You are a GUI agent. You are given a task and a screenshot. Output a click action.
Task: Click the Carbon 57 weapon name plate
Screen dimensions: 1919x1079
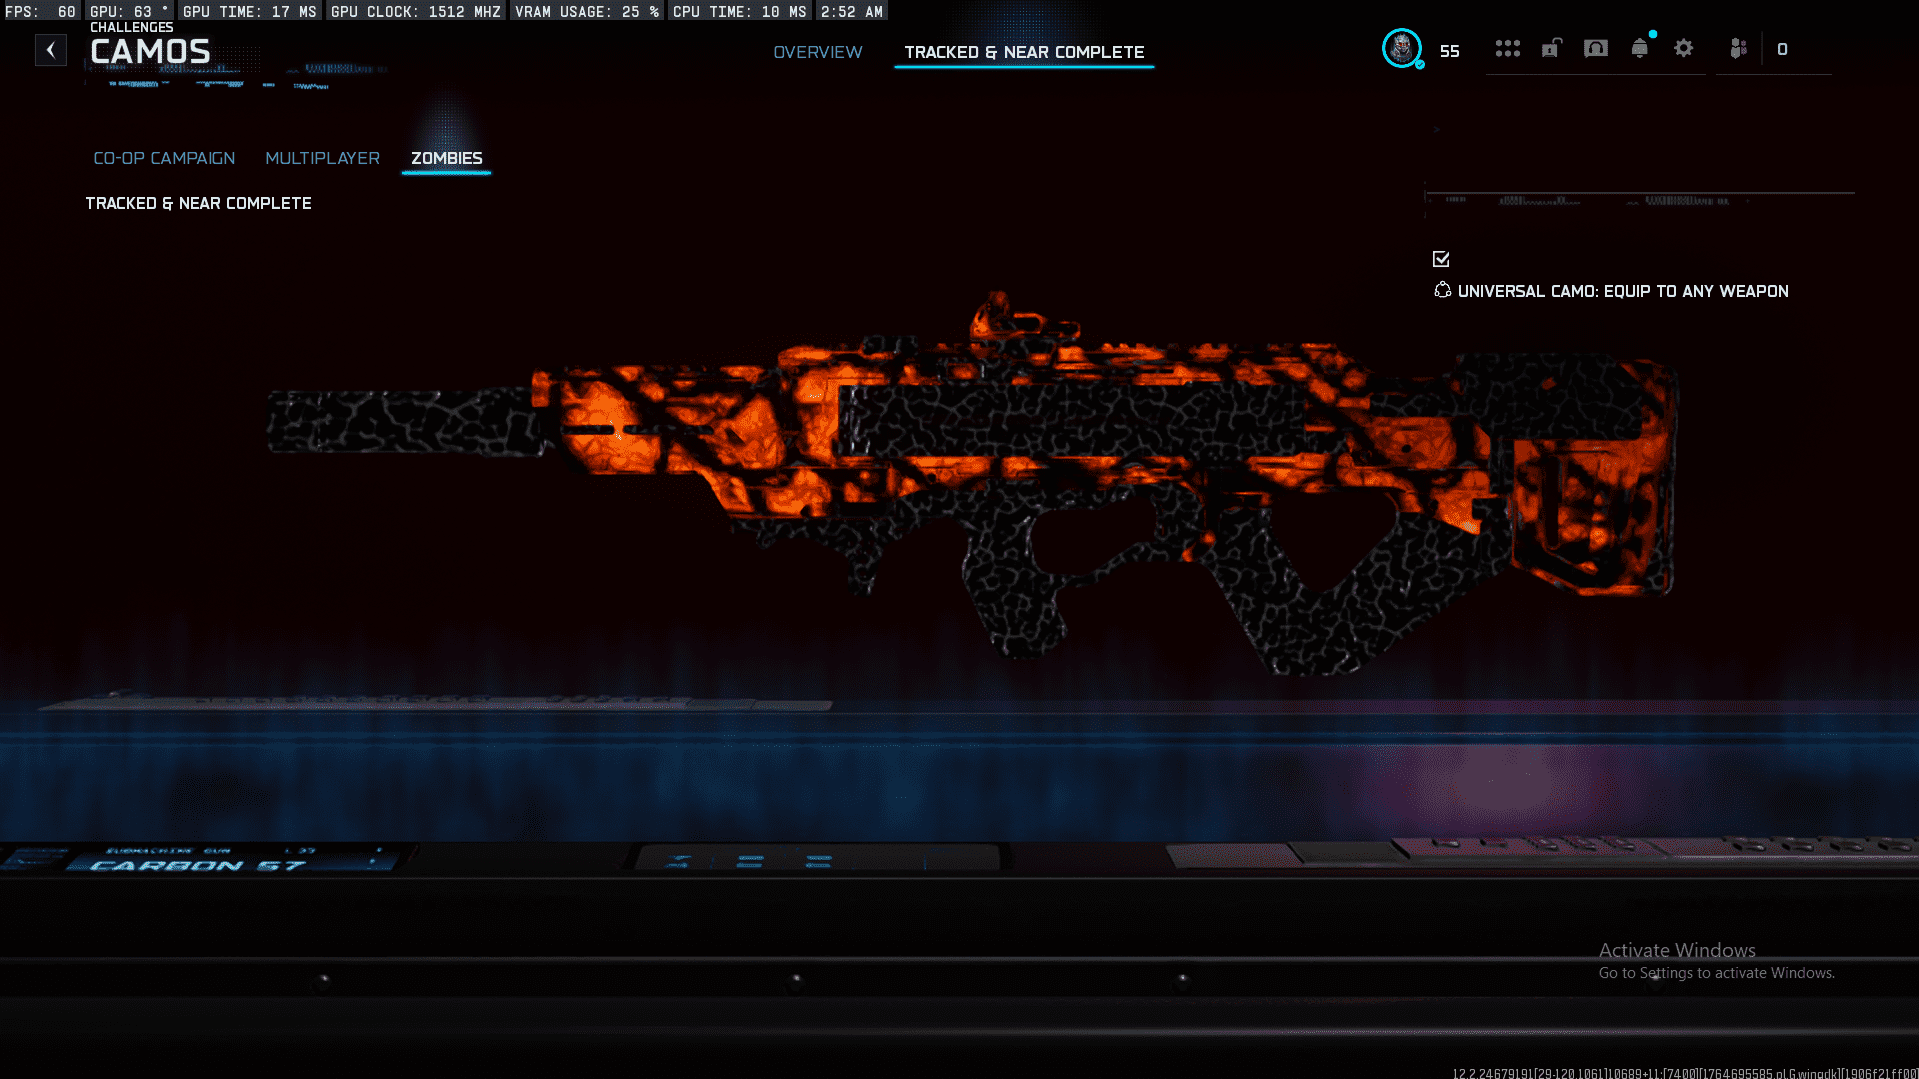(197, 865)
